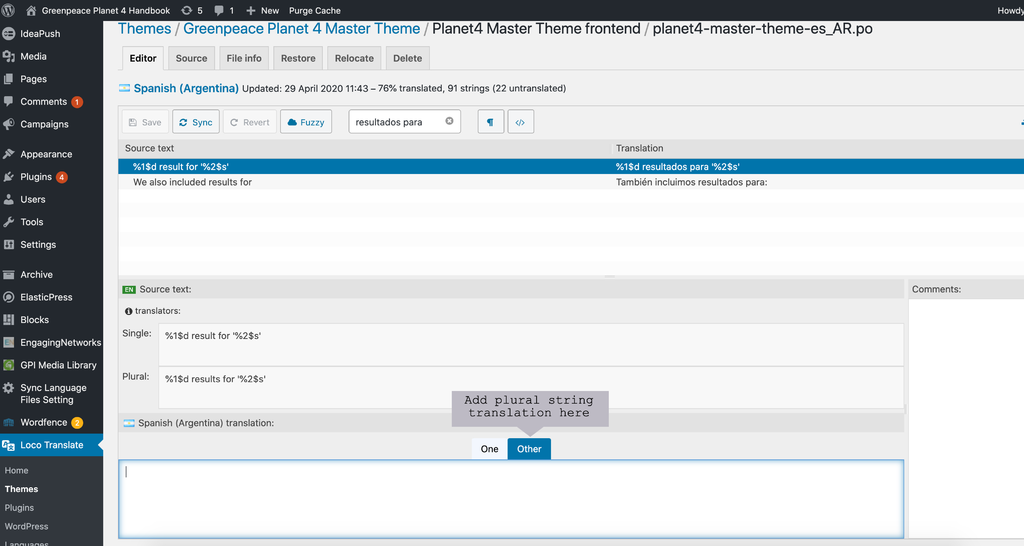Switch to the Source tab
The width and height of the screenshot is (1024, 546).
click(191, 58)
